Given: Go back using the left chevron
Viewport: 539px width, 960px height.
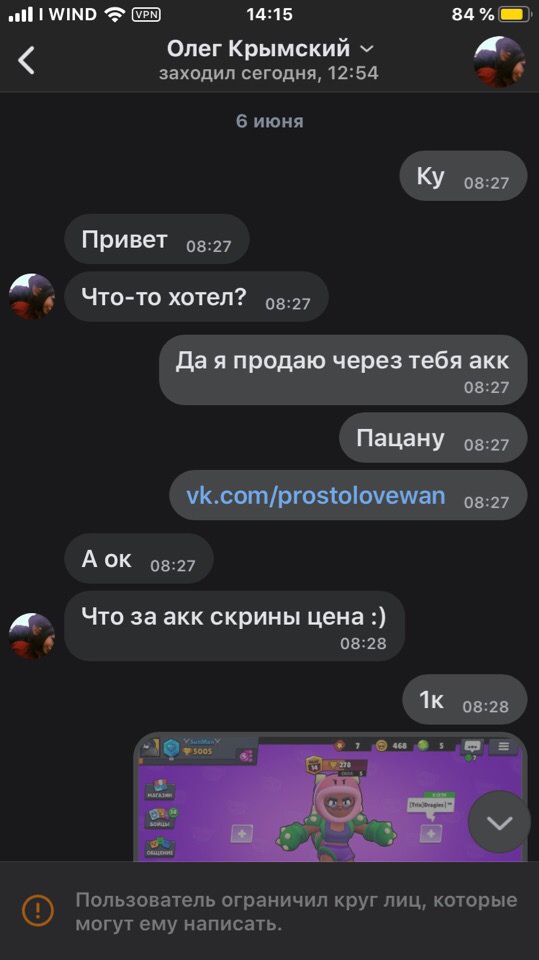Looking at the screenshot, I should click(x=26, y=61).
